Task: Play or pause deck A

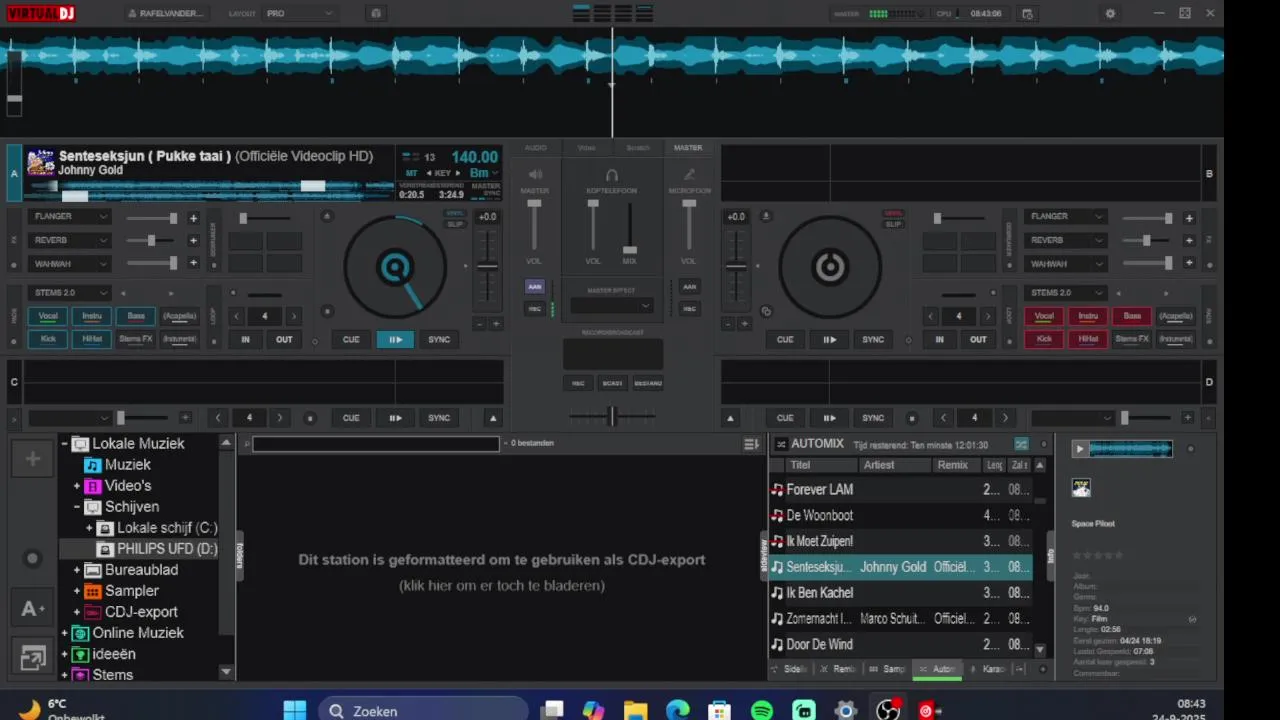Action: pyautogui.click(x=395, y=339)
